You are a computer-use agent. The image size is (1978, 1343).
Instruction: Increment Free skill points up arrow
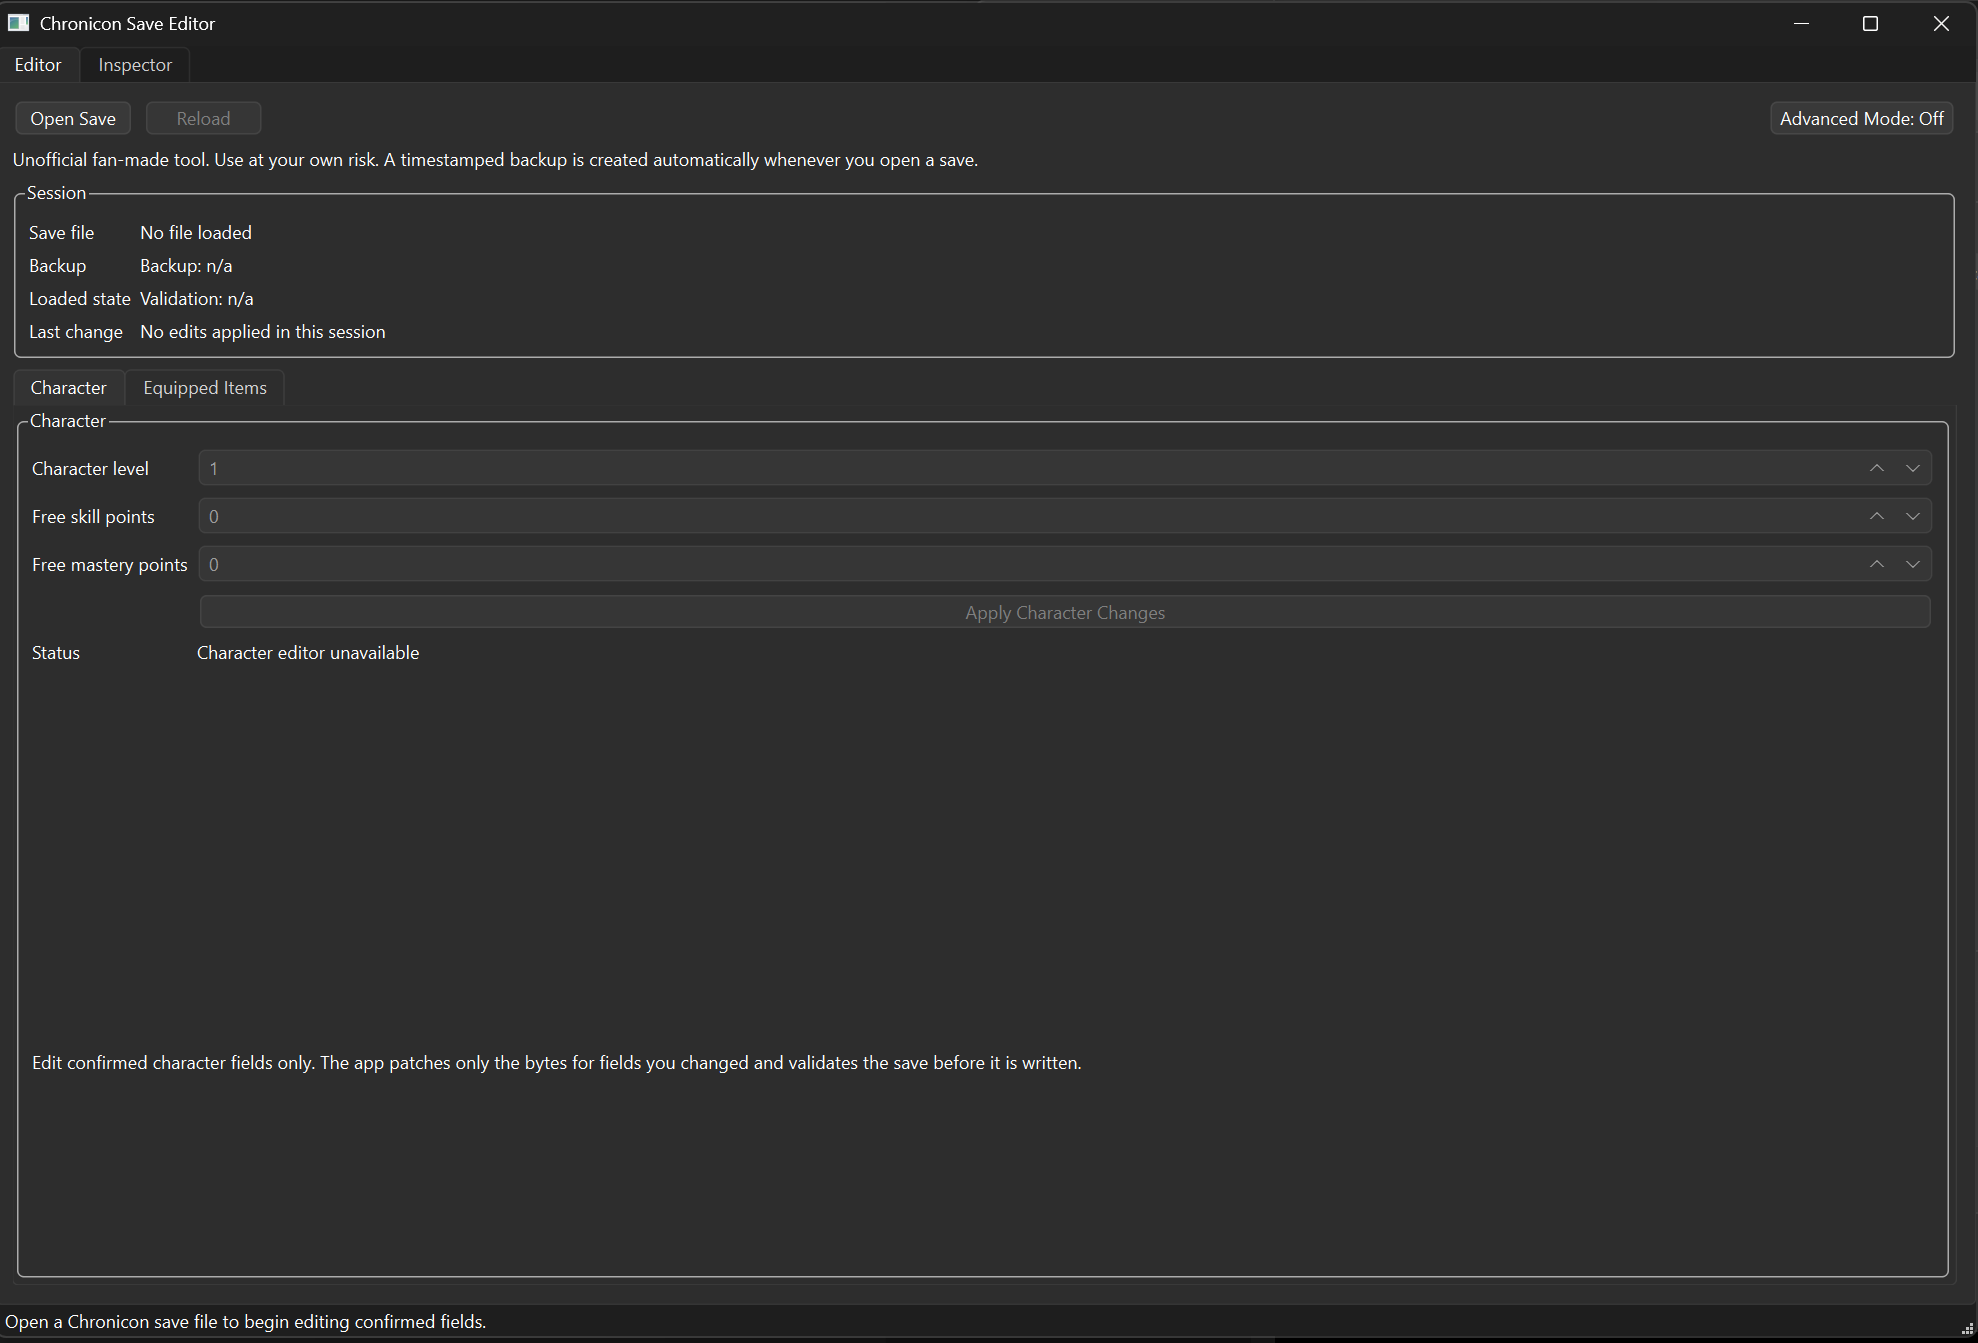1876,516
